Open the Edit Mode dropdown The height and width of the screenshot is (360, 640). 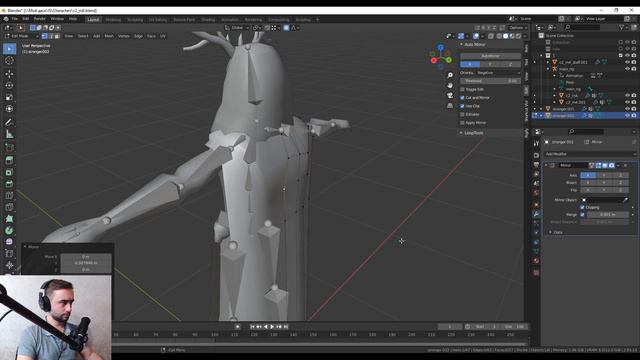pos(21,36)
